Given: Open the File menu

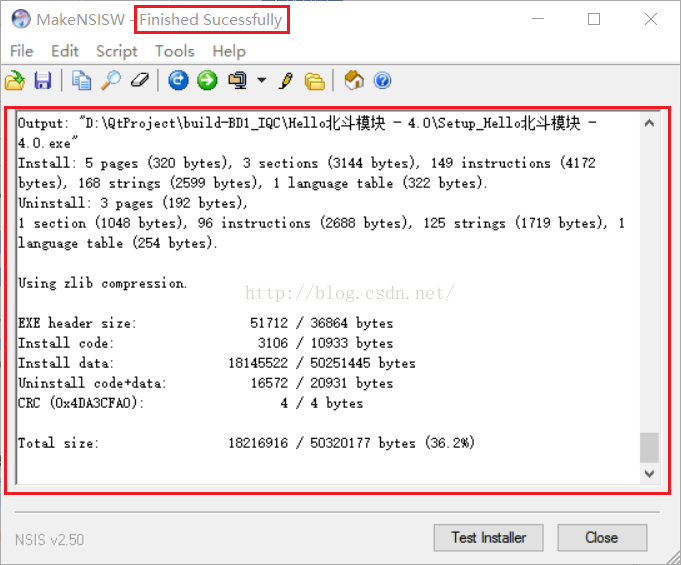Looking at the screenshot, I should tap(21, 51).
